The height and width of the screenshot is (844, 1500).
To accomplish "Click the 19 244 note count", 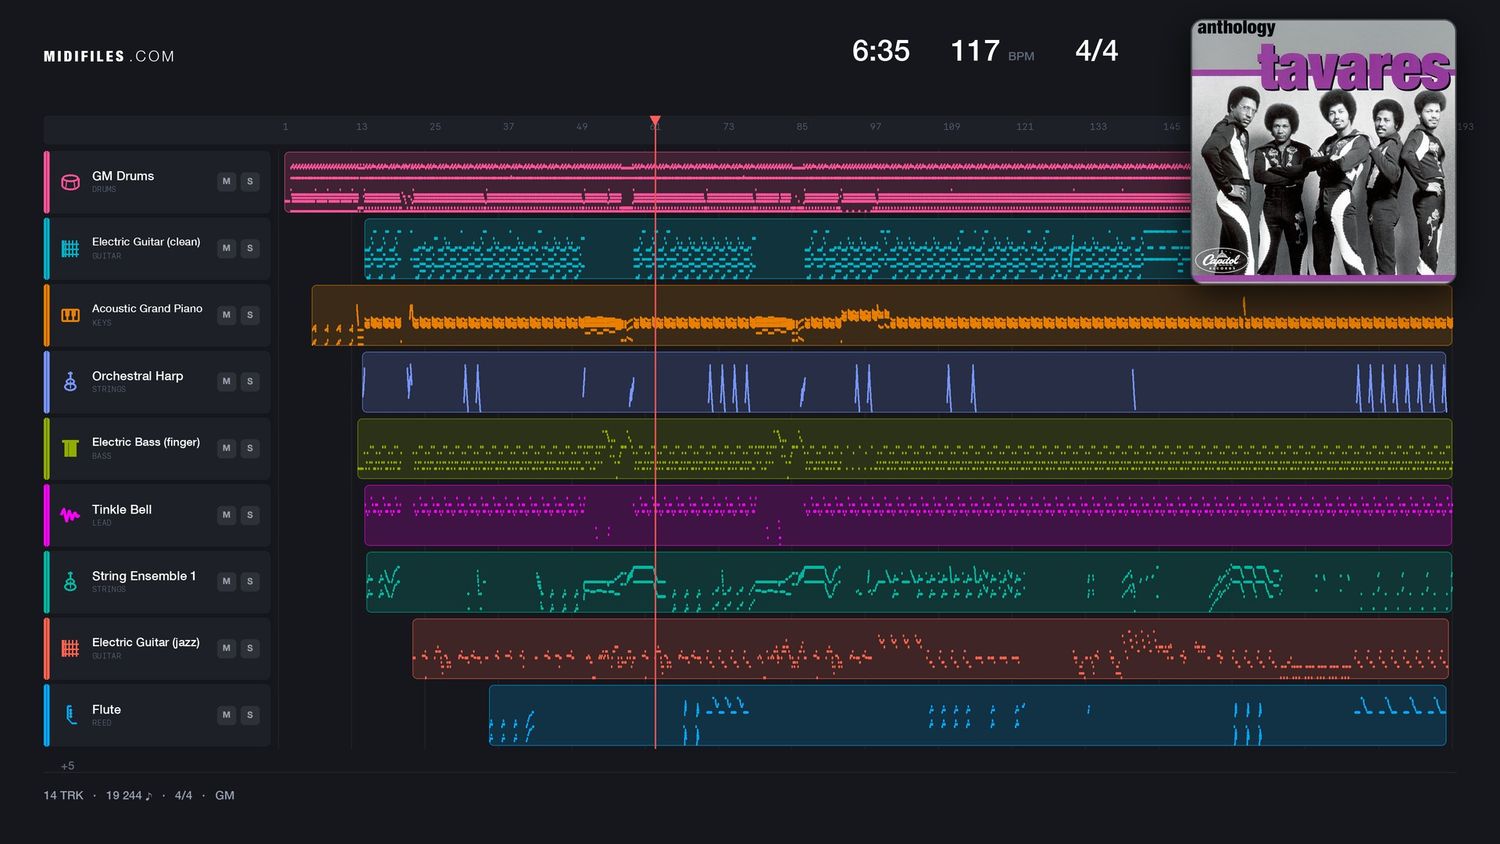I will 129,796.
